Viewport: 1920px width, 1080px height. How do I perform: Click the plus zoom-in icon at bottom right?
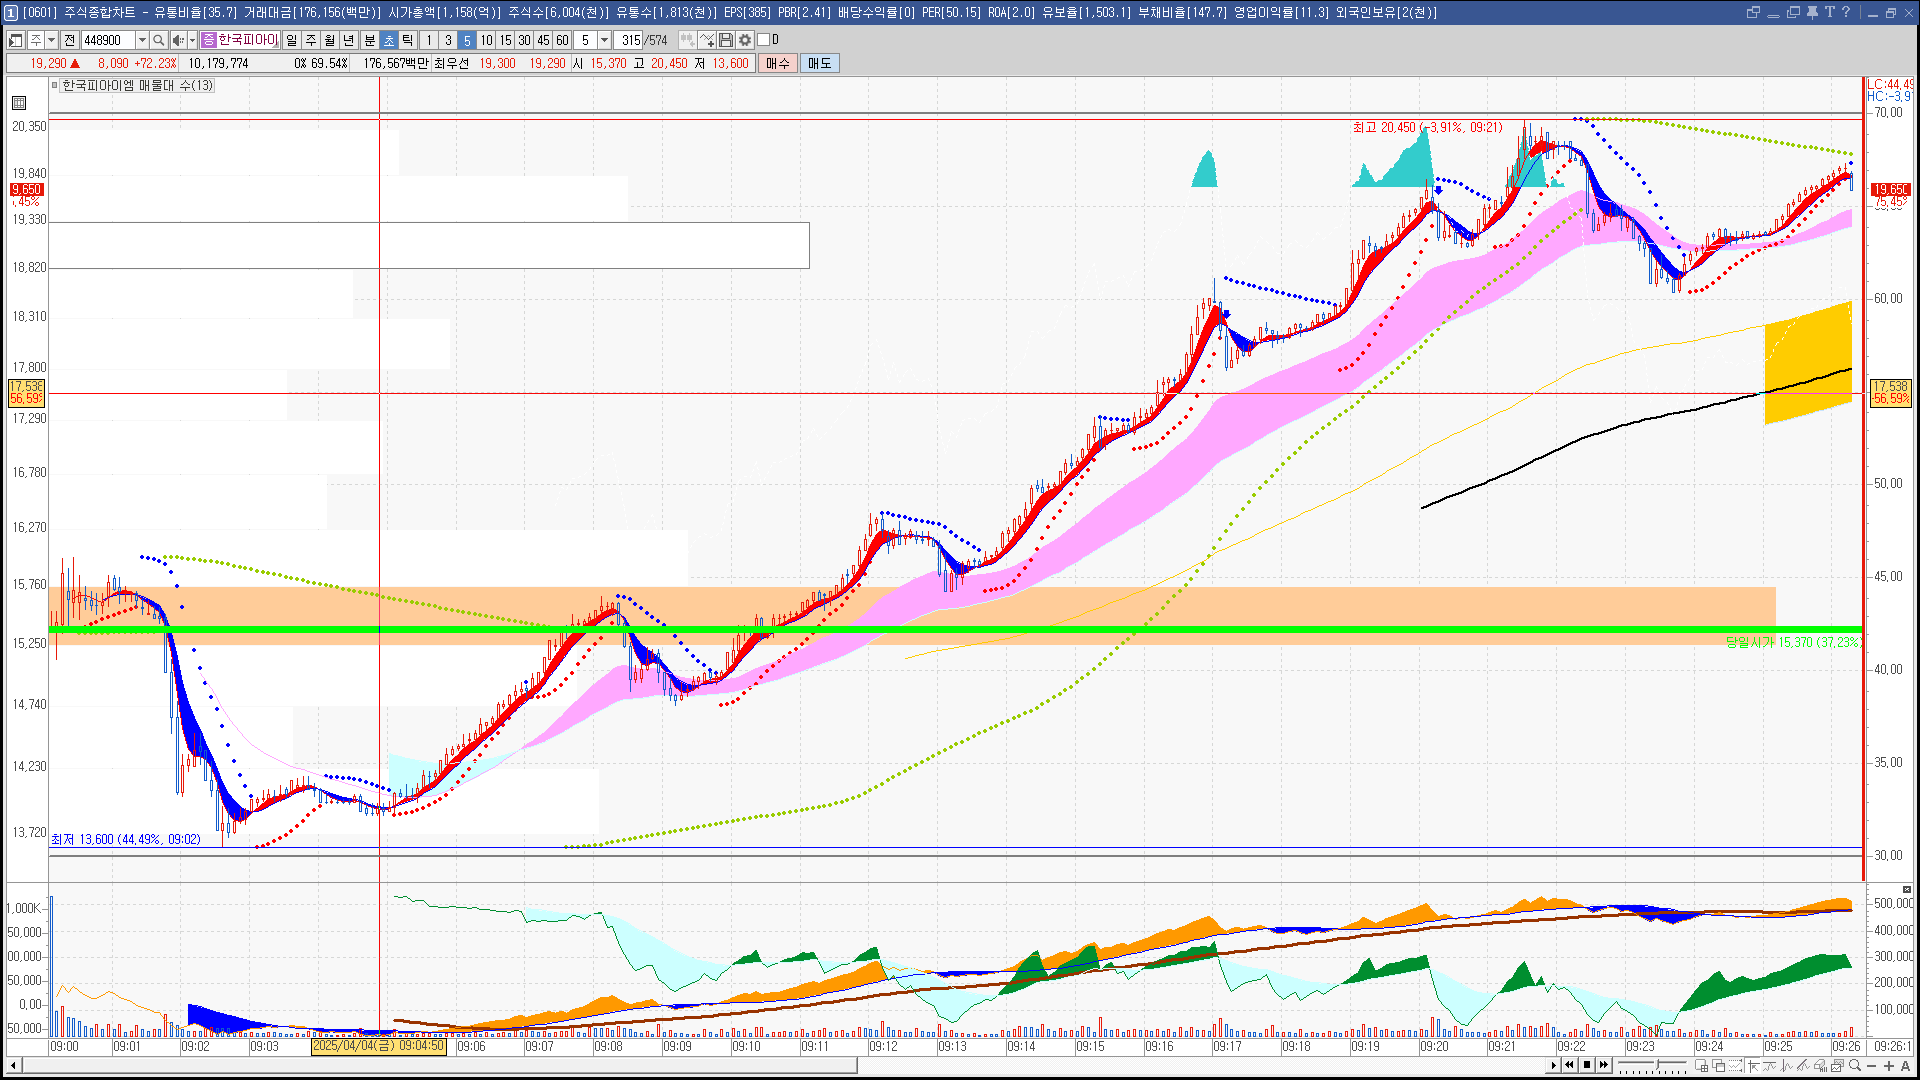(x=1888, y=1066)
